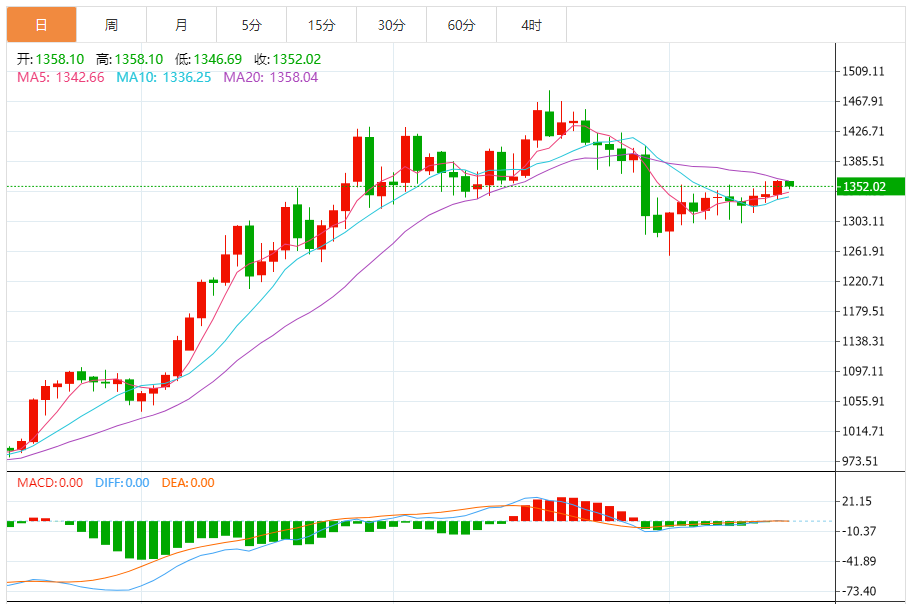The image size is (908, 604).
Task: Click the orange DEA value label
Action: pyautogui.click(x=189, y=483)
